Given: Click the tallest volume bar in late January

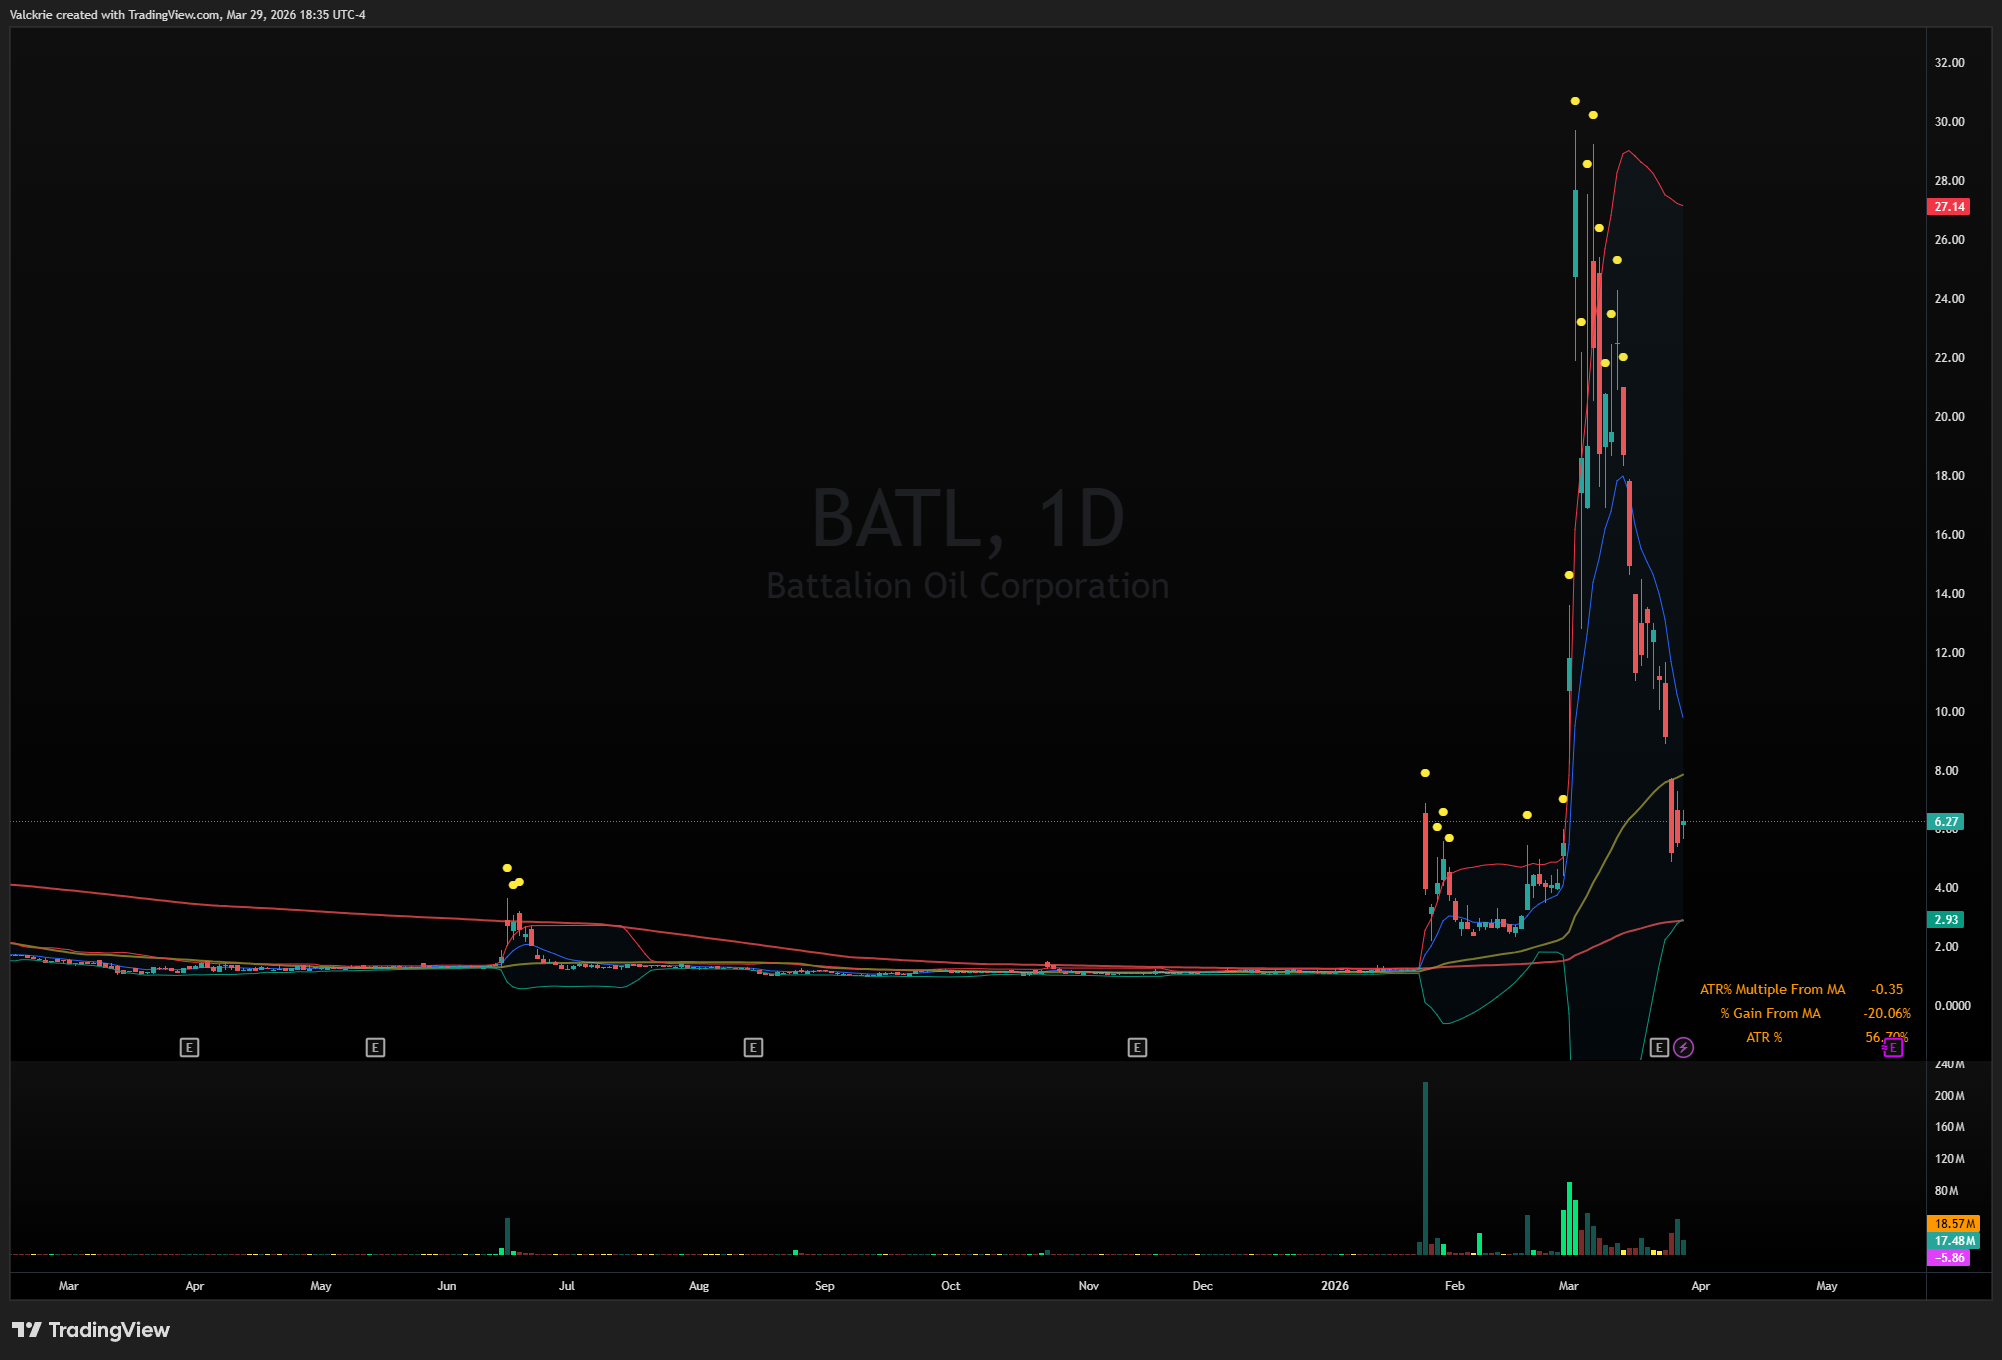Looking at the screenshot, I should coord(1425,1168).
